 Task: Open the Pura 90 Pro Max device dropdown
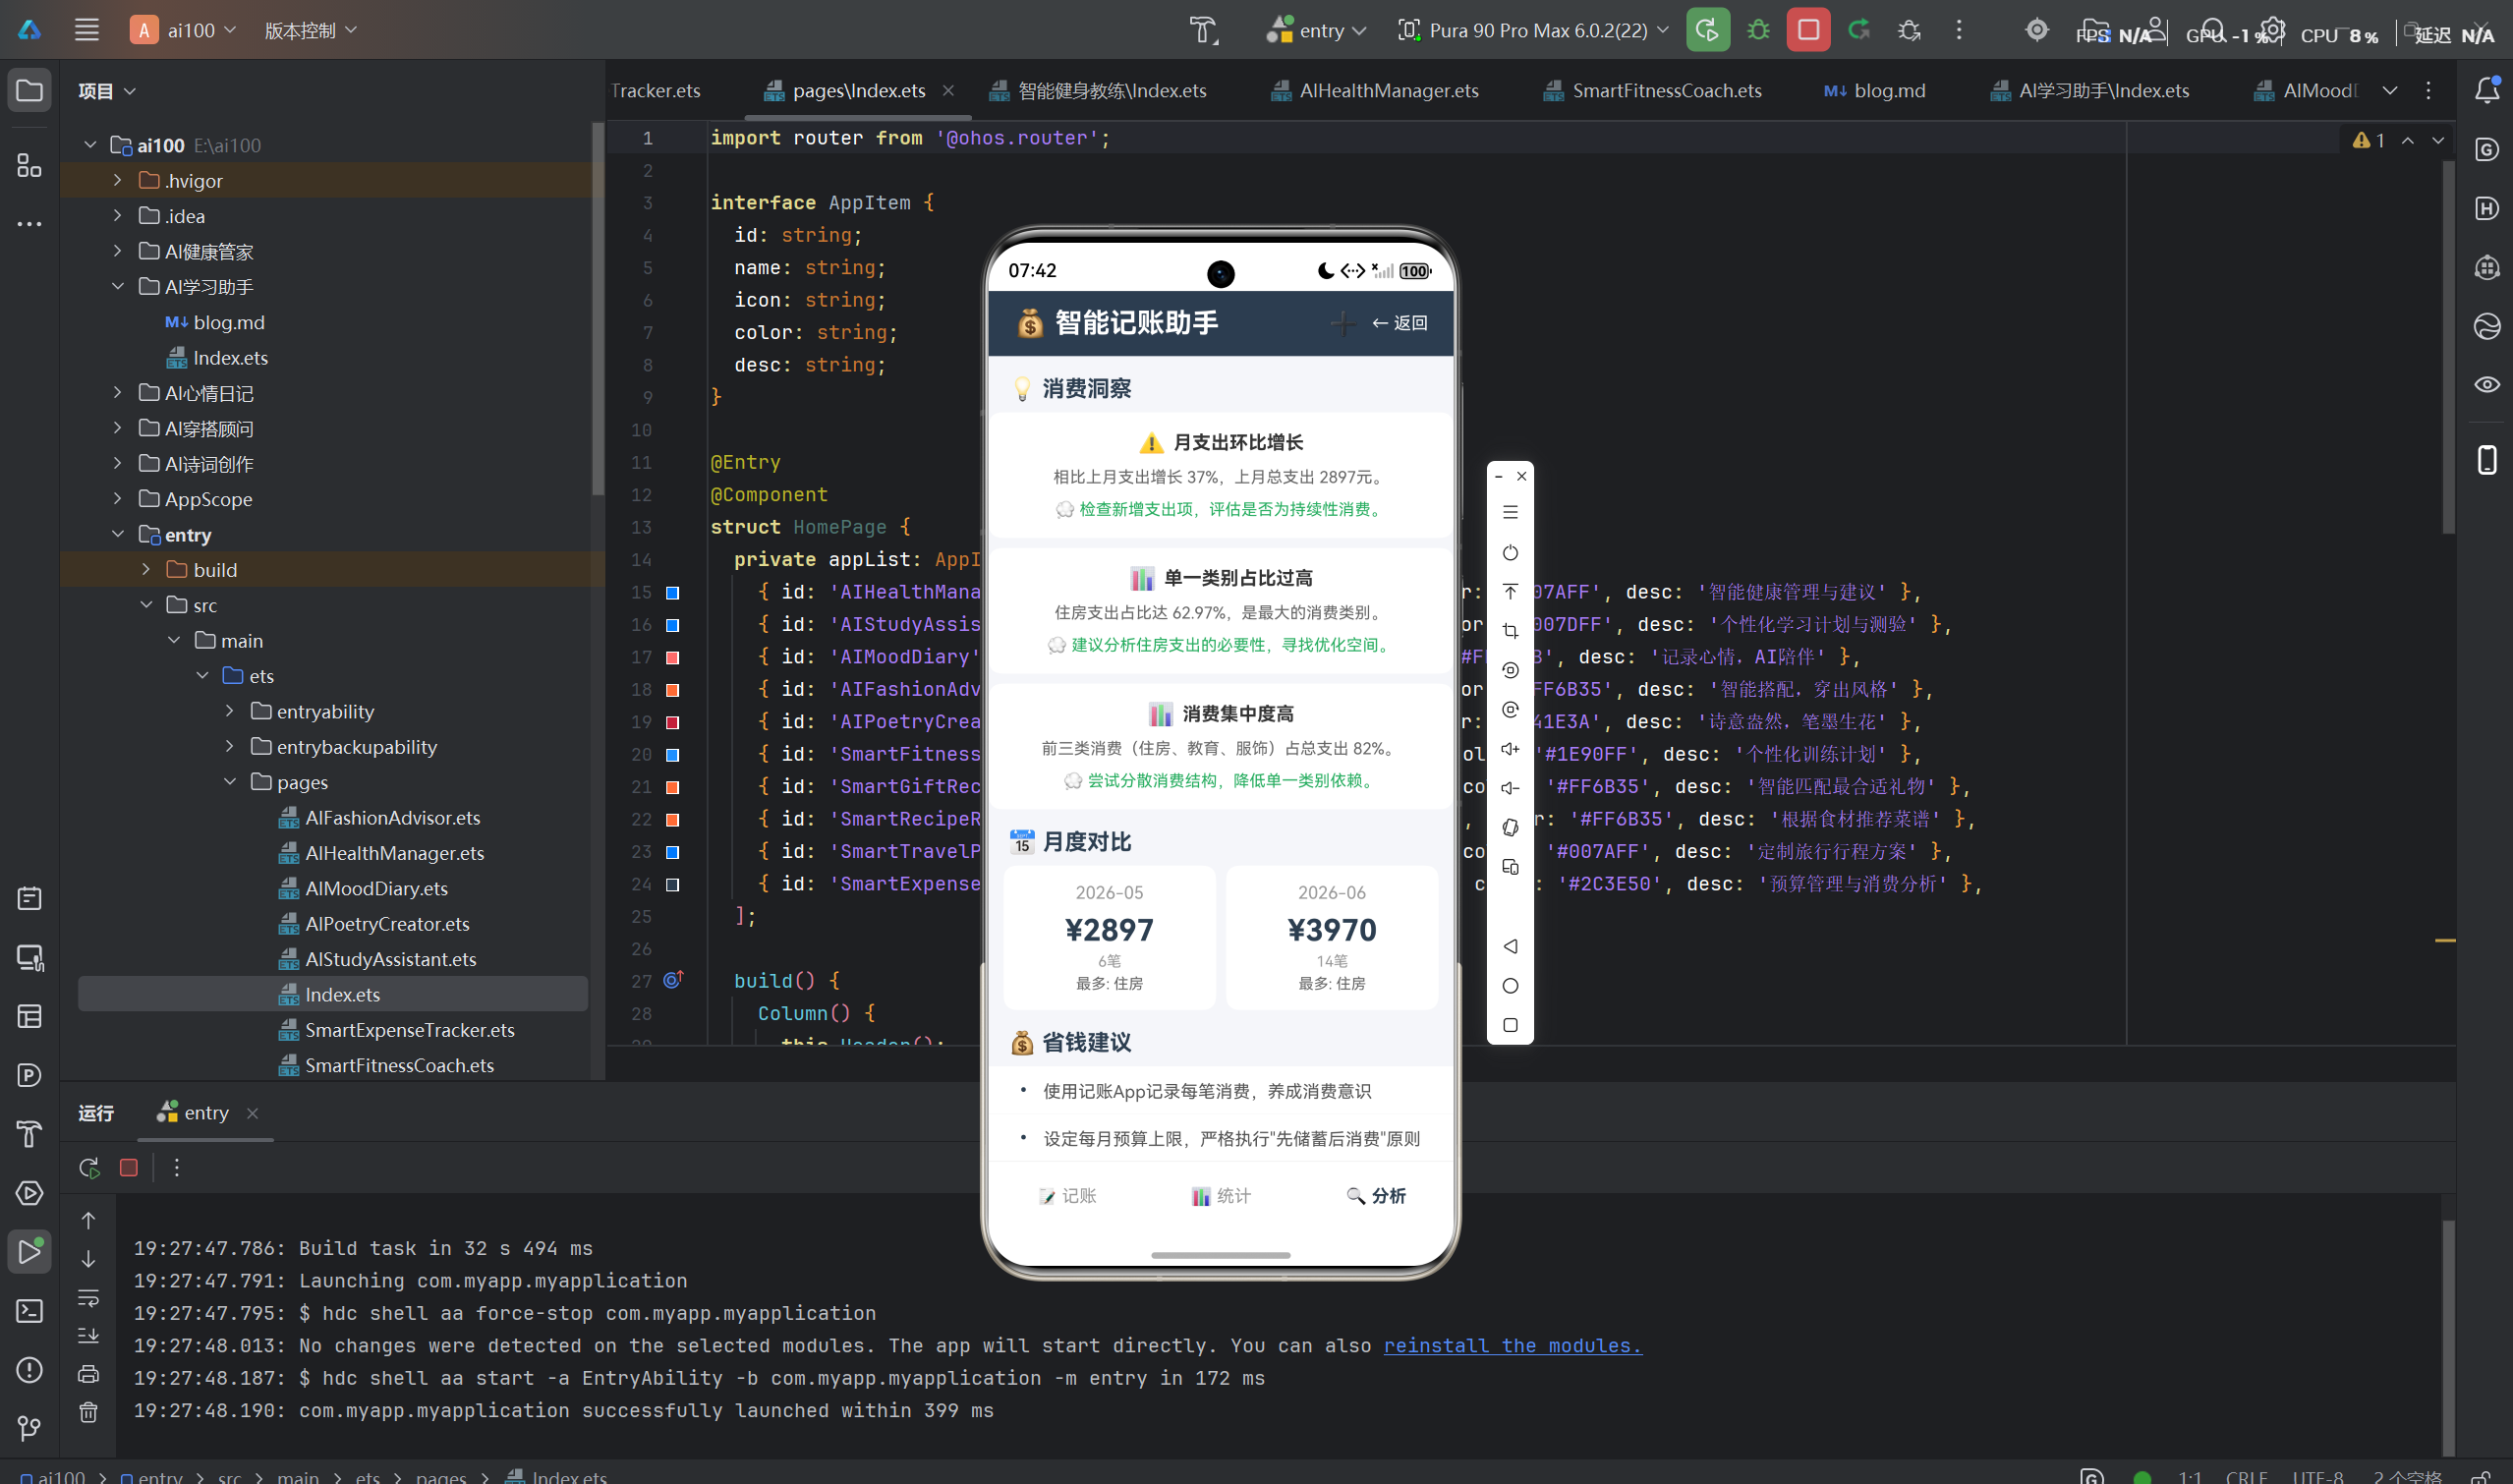(1533, 30)
